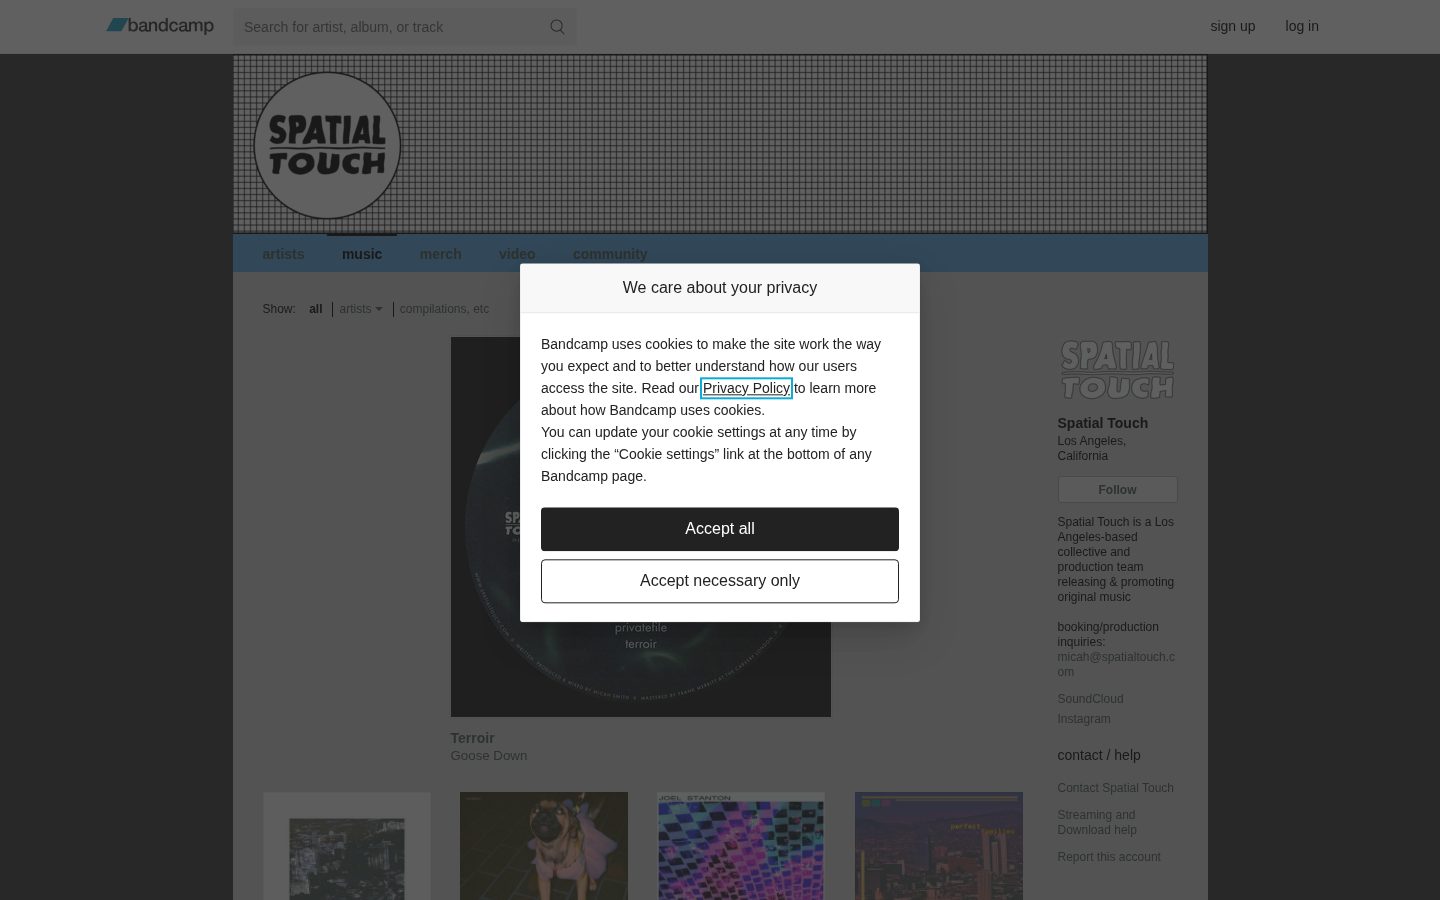Open the Bandcamp logo homepage link
The height and width of the screenshot is (900, 1440).
coord(160,26)
